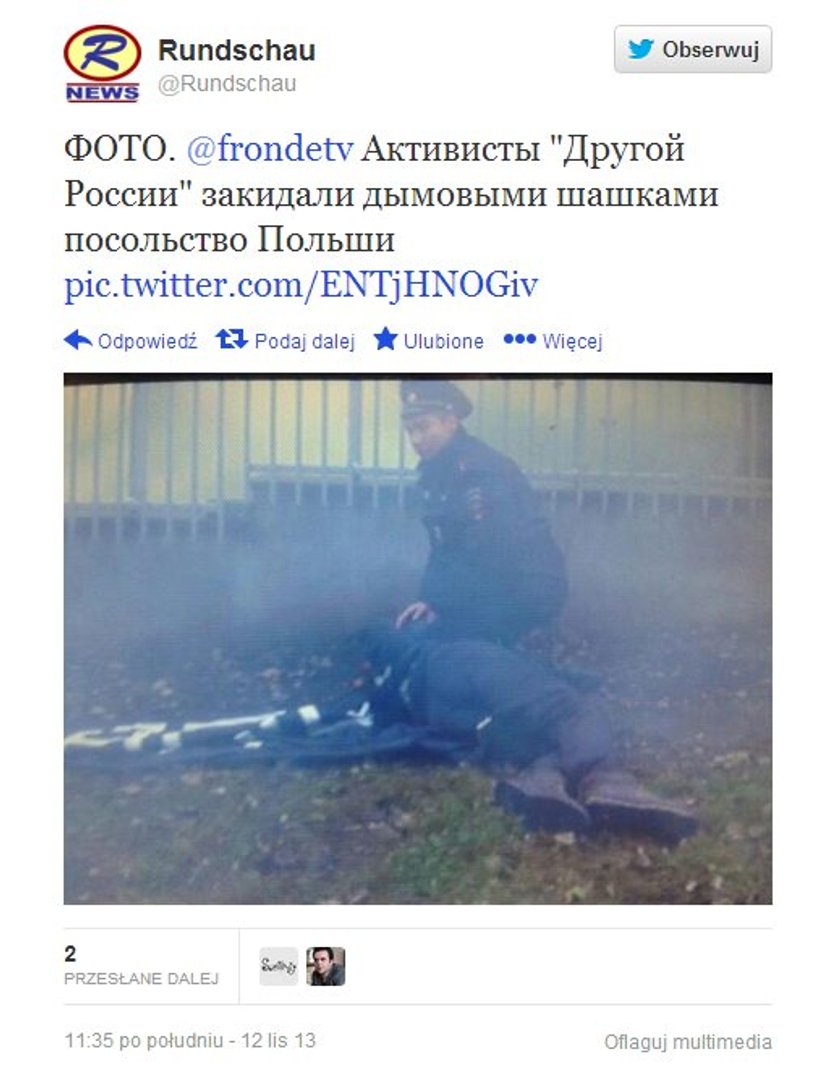View the 2 Przesłane dalej count

pos(141,966)
